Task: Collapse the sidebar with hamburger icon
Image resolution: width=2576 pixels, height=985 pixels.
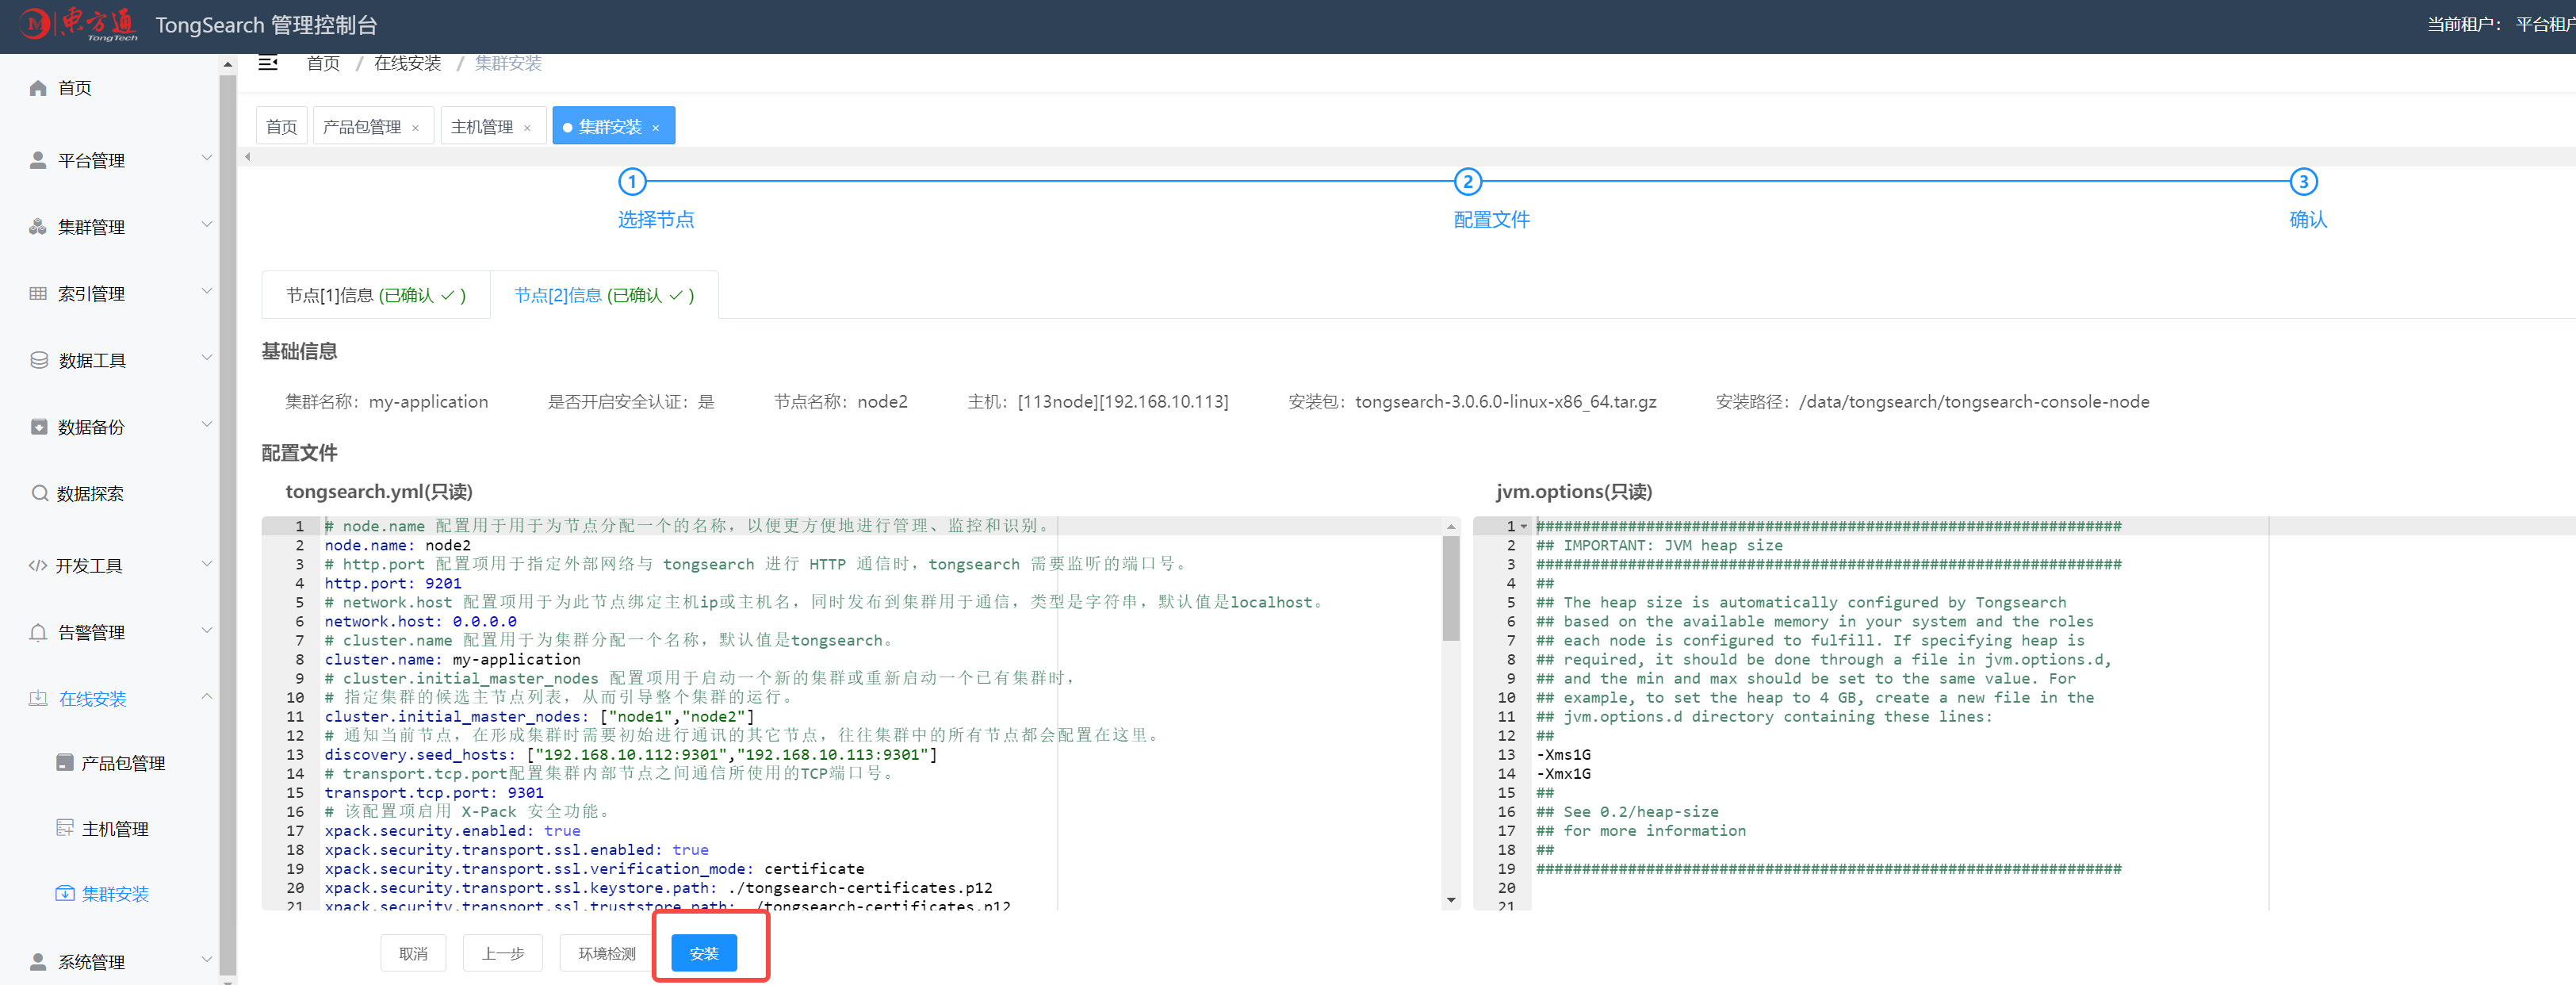Action: coord(267,63)
